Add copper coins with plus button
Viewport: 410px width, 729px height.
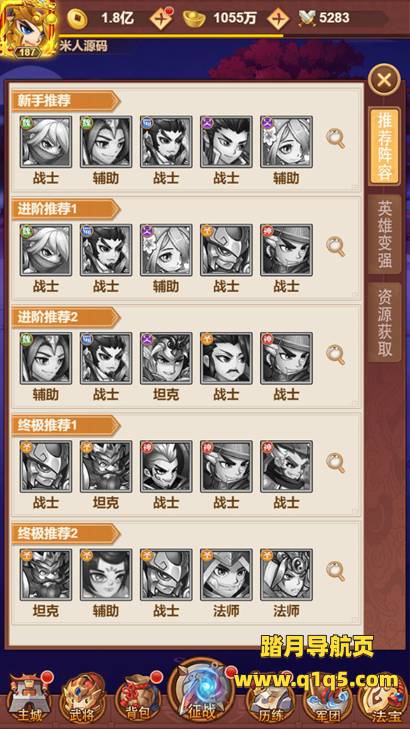pyautogui.click(x=161, y=18)
